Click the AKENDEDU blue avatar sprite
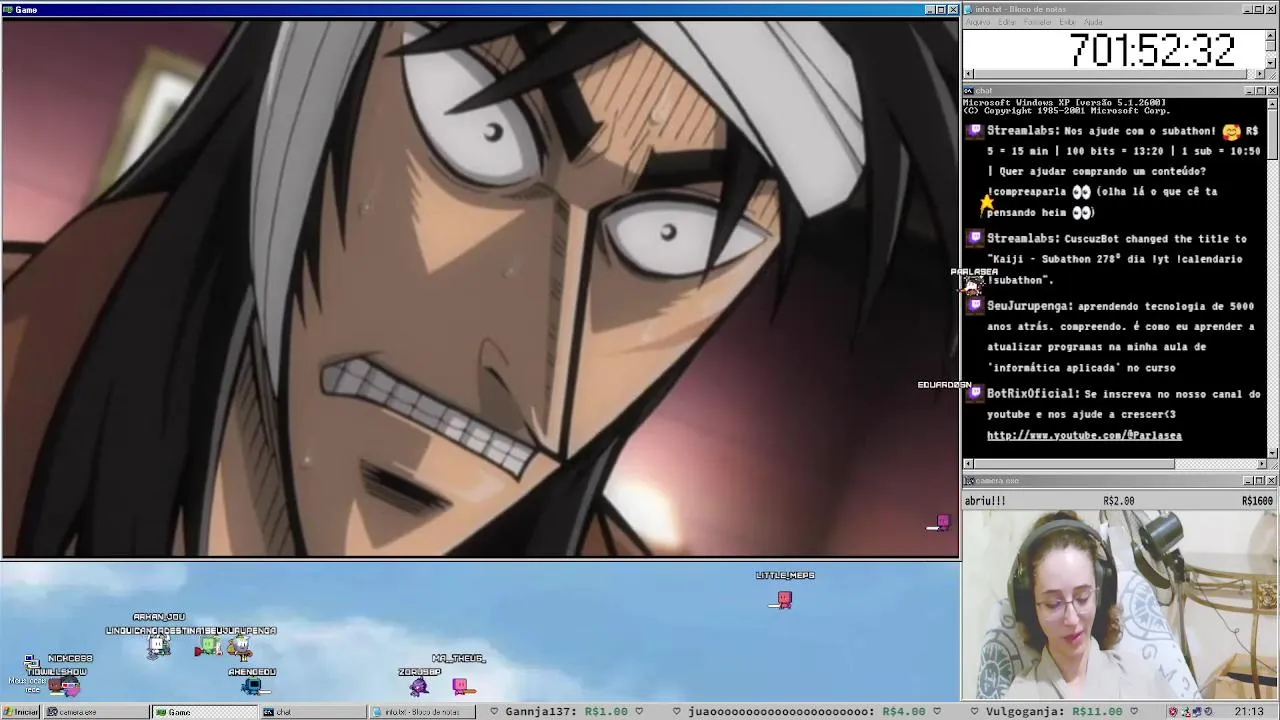This screenshot has width=1280, height=720. pos(252,686)
